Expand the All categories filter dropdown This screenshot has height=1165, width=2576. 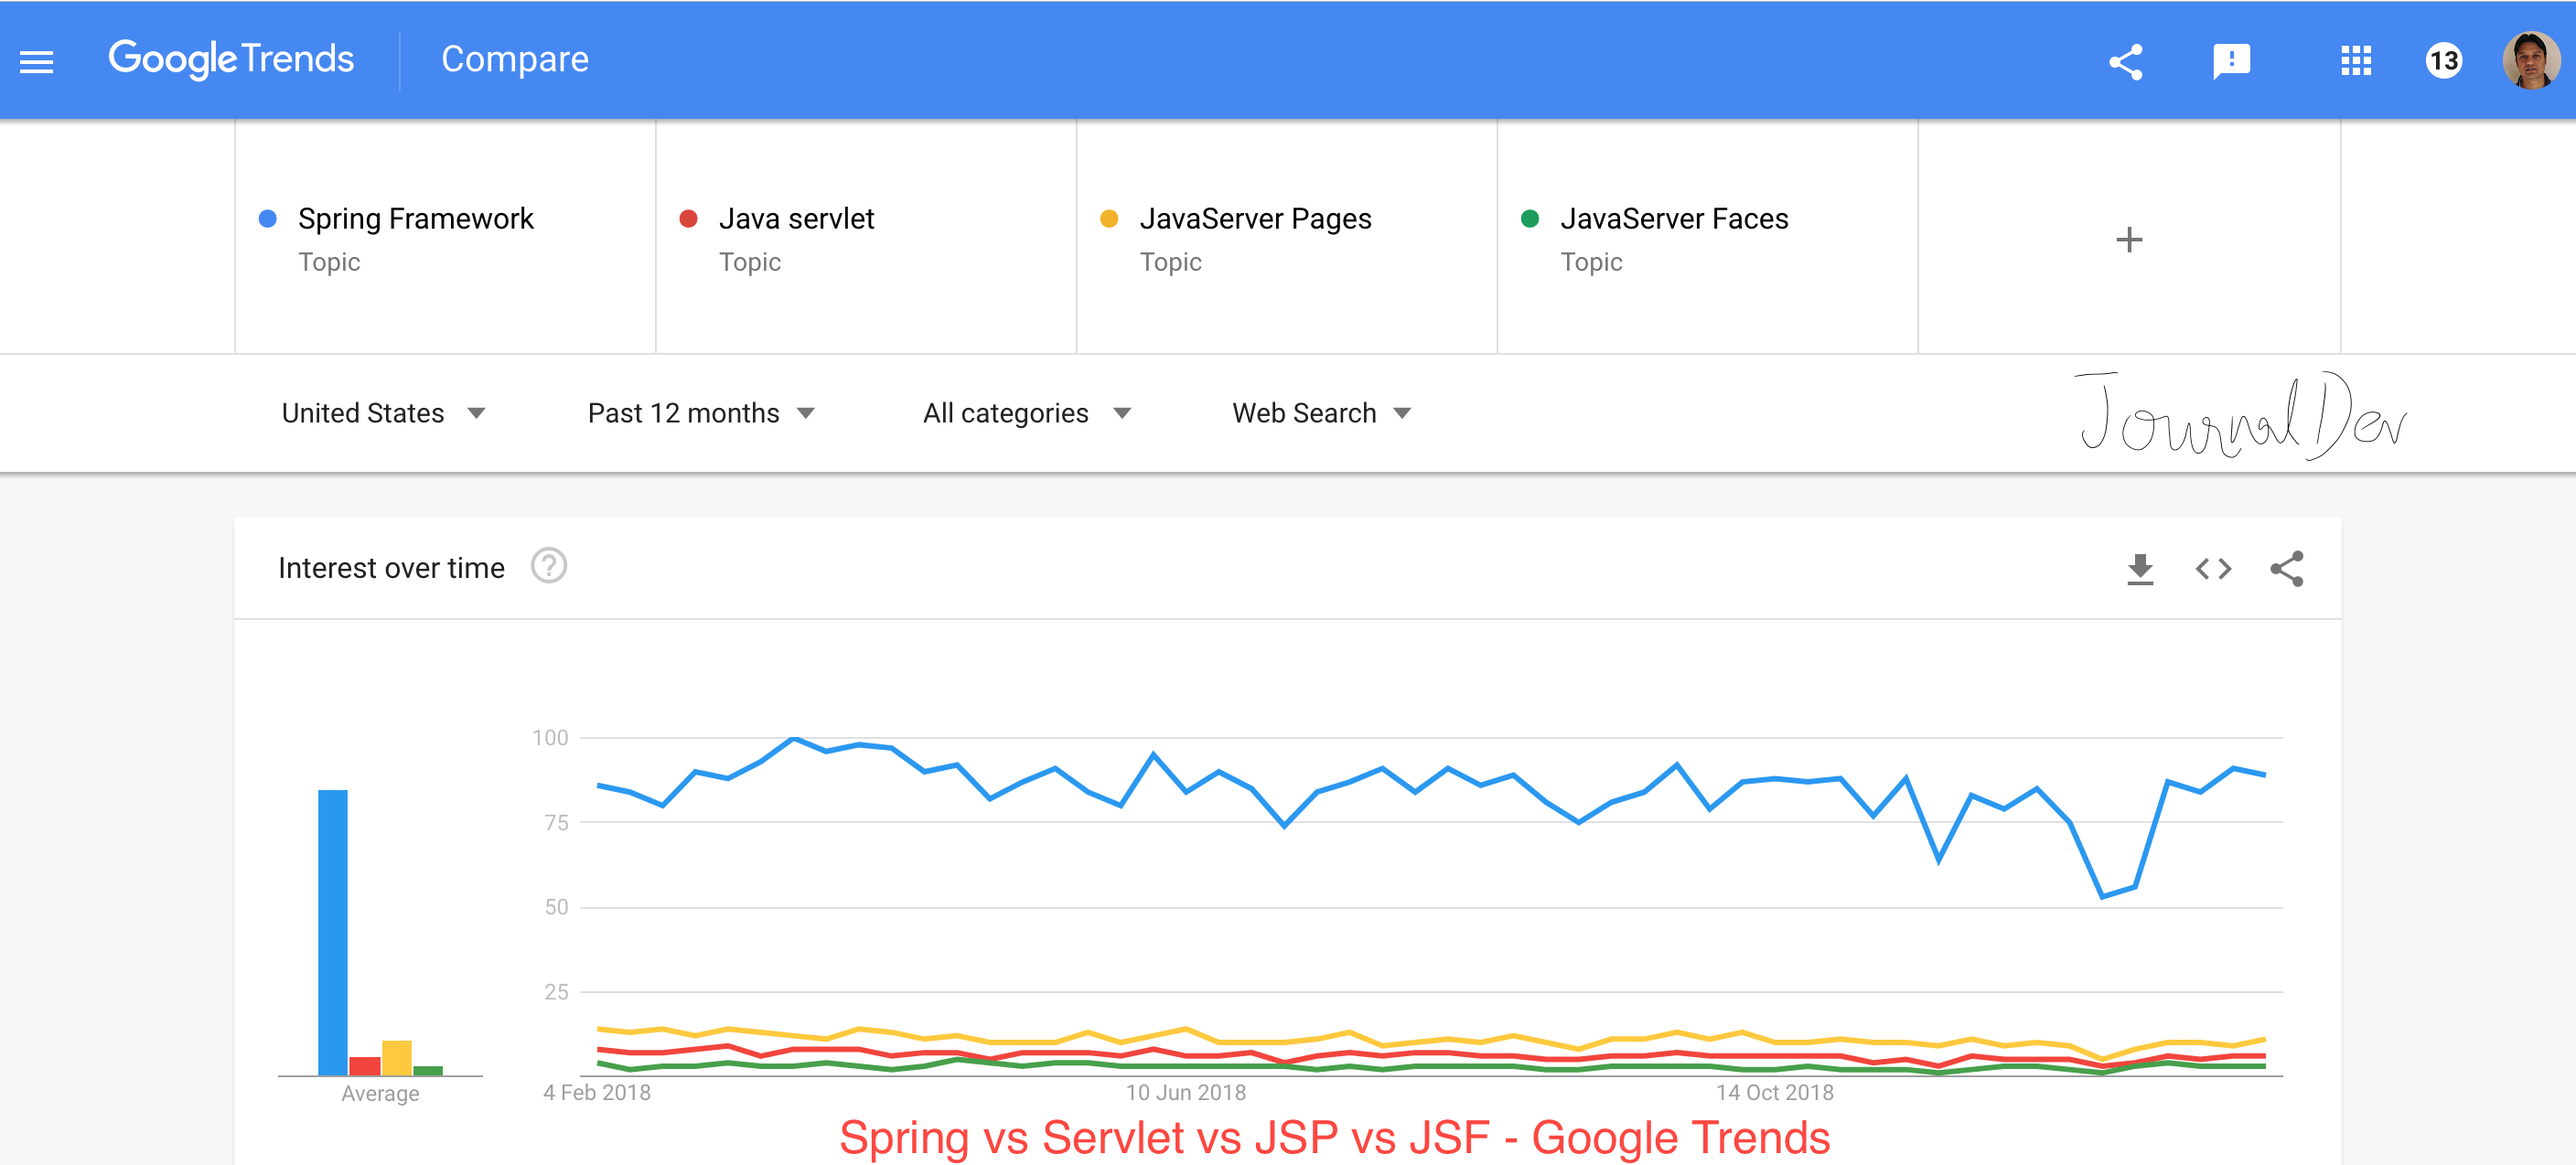[1024, 414]
